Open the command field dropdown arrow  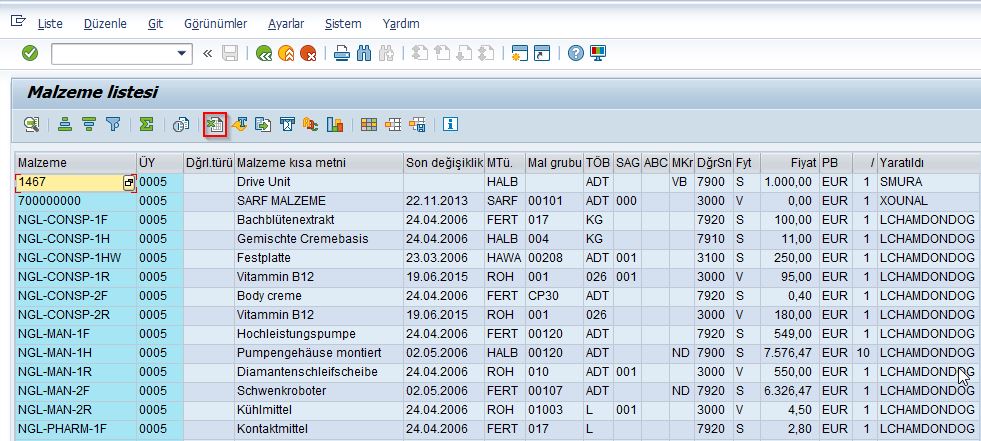(183, 53)
